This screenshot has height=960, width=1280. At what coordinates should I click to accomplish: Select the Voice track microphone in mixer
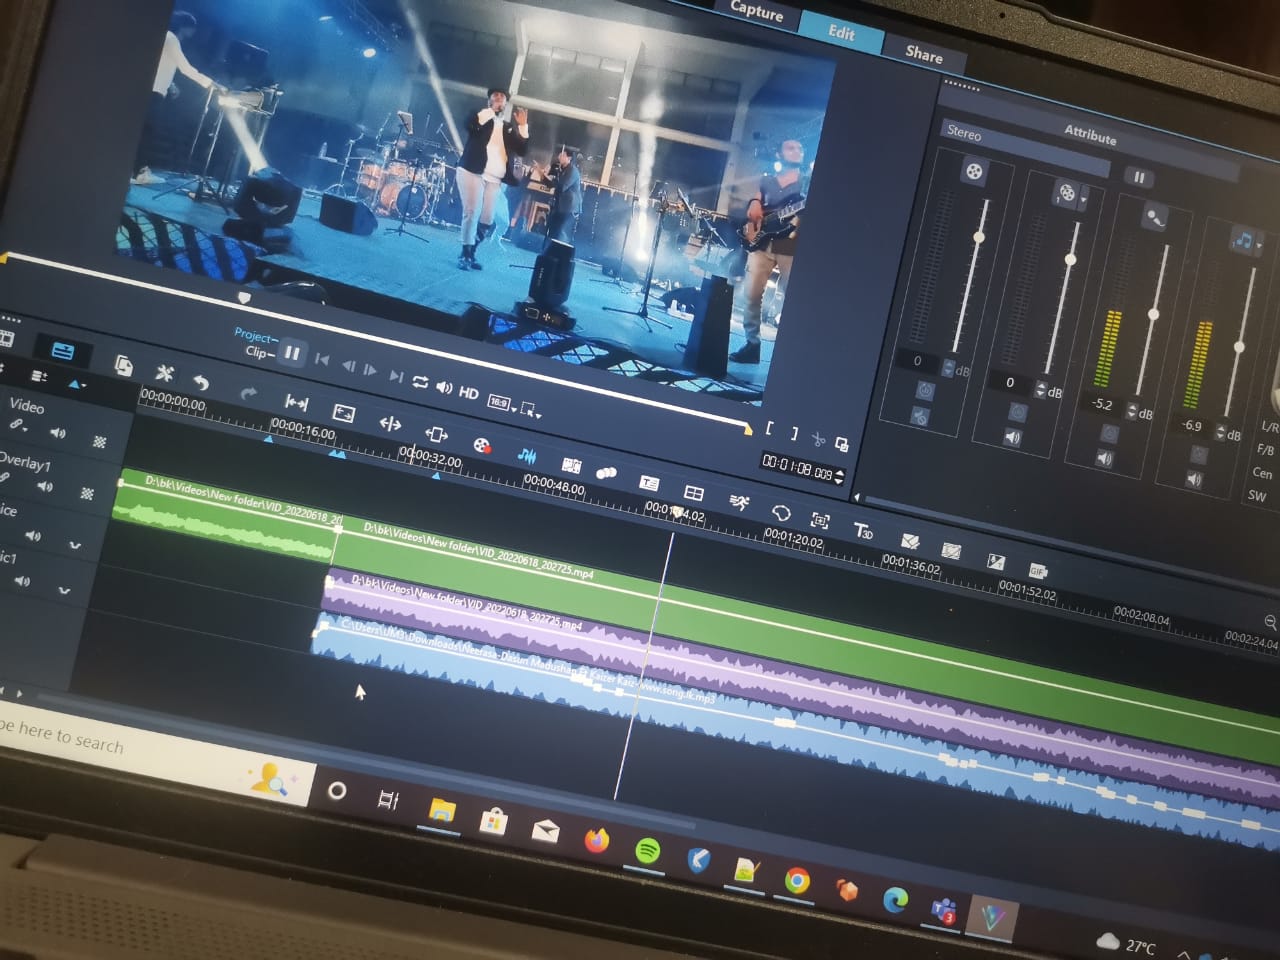click(1155, 216)
